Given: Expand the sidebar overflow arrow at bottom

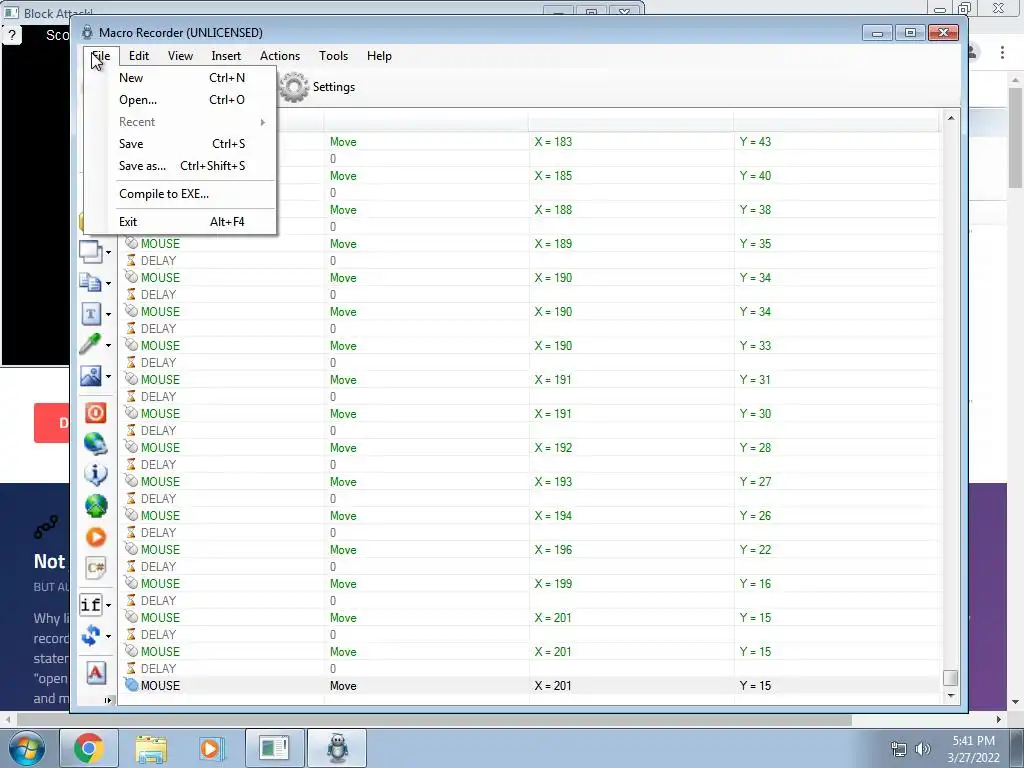Looking at the screenshot, I should pos(108,700).
